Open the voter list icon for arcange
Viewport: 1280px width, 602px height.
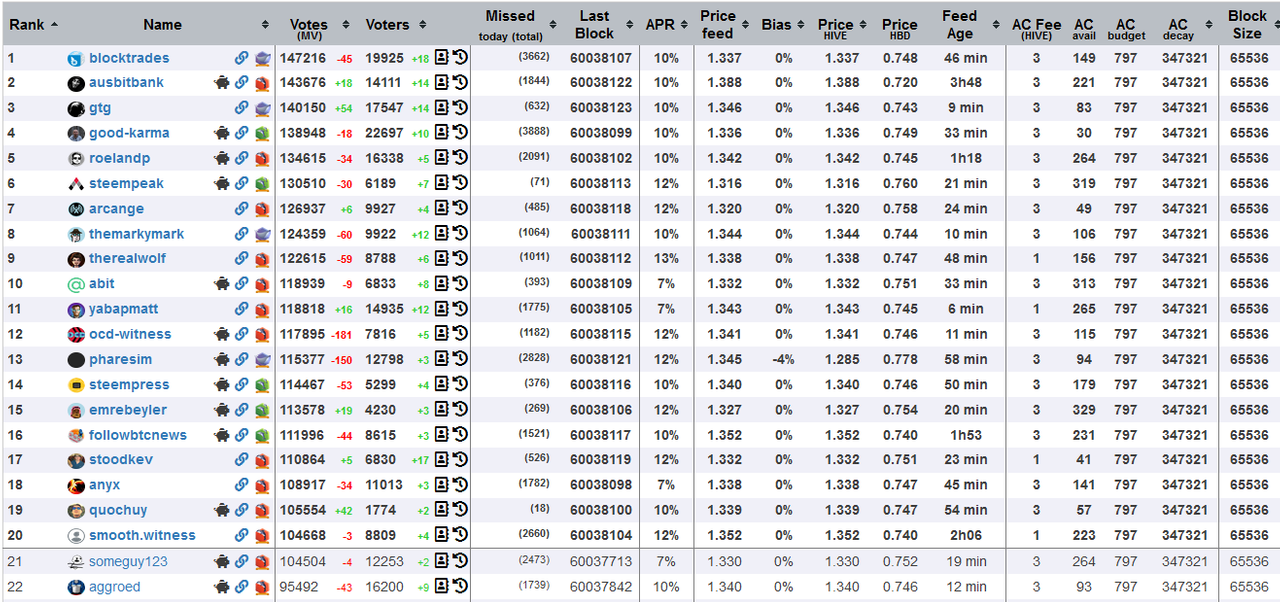pos(441,209)
